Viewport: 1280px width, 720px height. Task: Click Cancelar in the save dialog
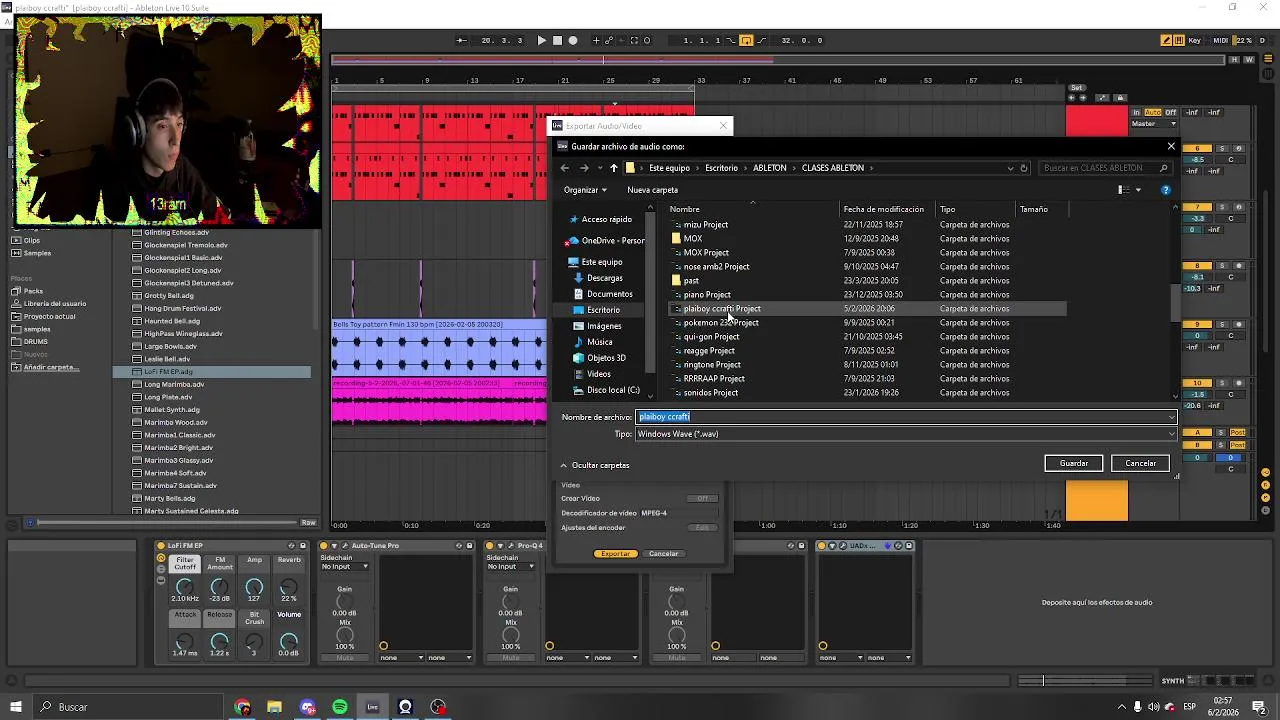point(1140,463)
